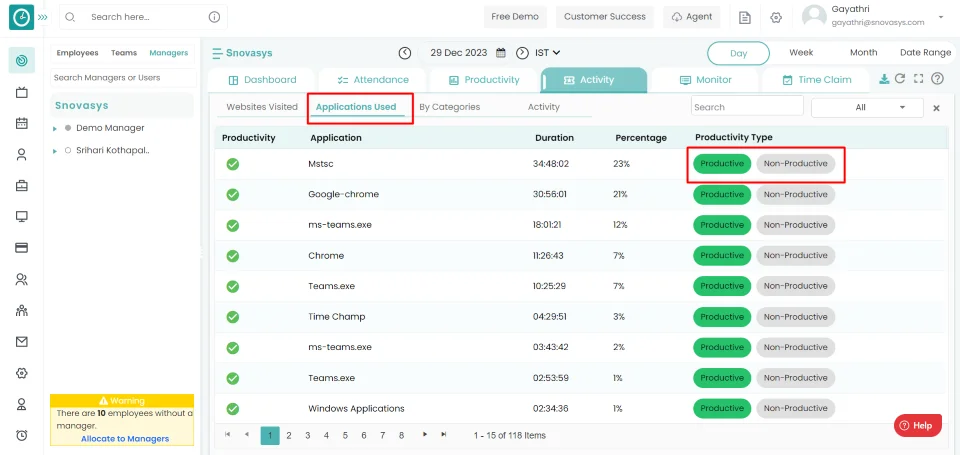Open the By Categories sub-tab
Screen dimensions: 960x455
(x=449, y=107)
